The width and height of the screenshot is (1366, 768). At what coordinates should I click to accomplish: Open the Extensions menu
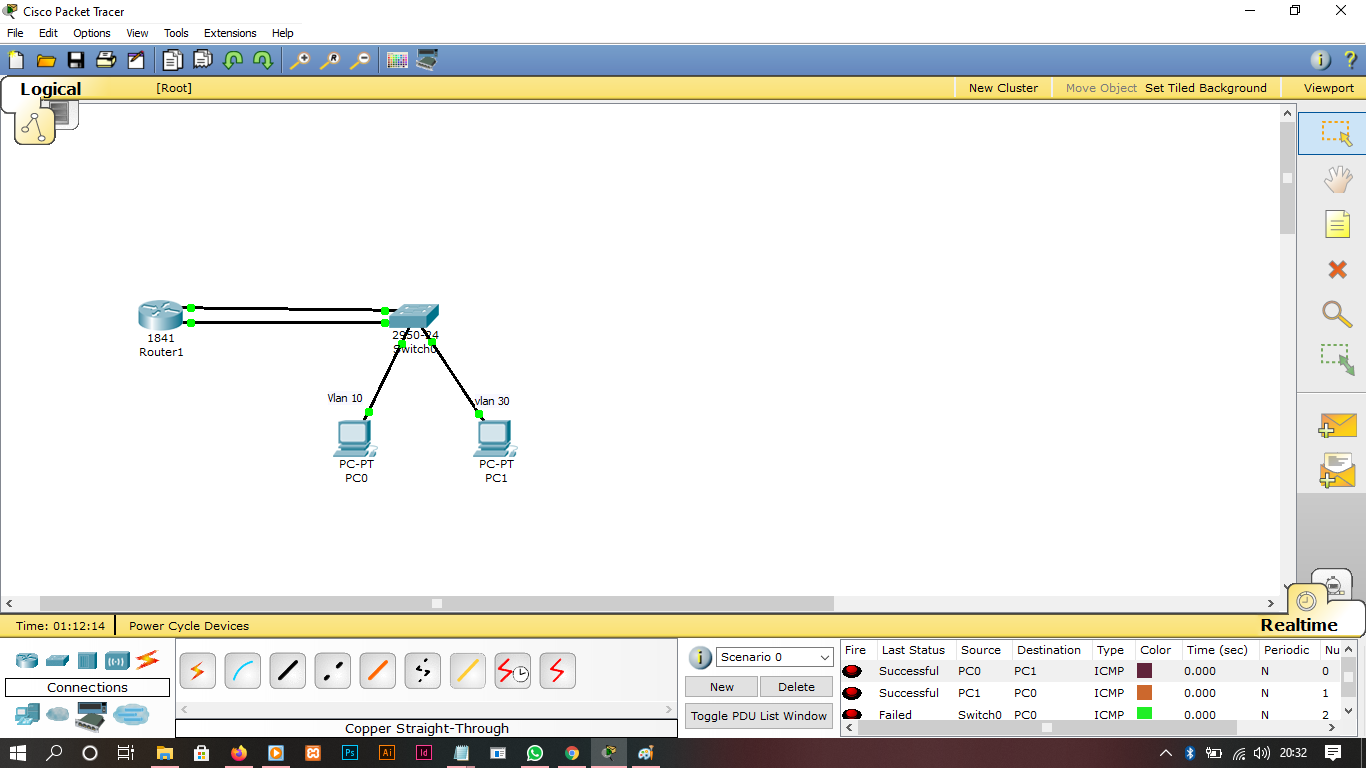[230, 33]
